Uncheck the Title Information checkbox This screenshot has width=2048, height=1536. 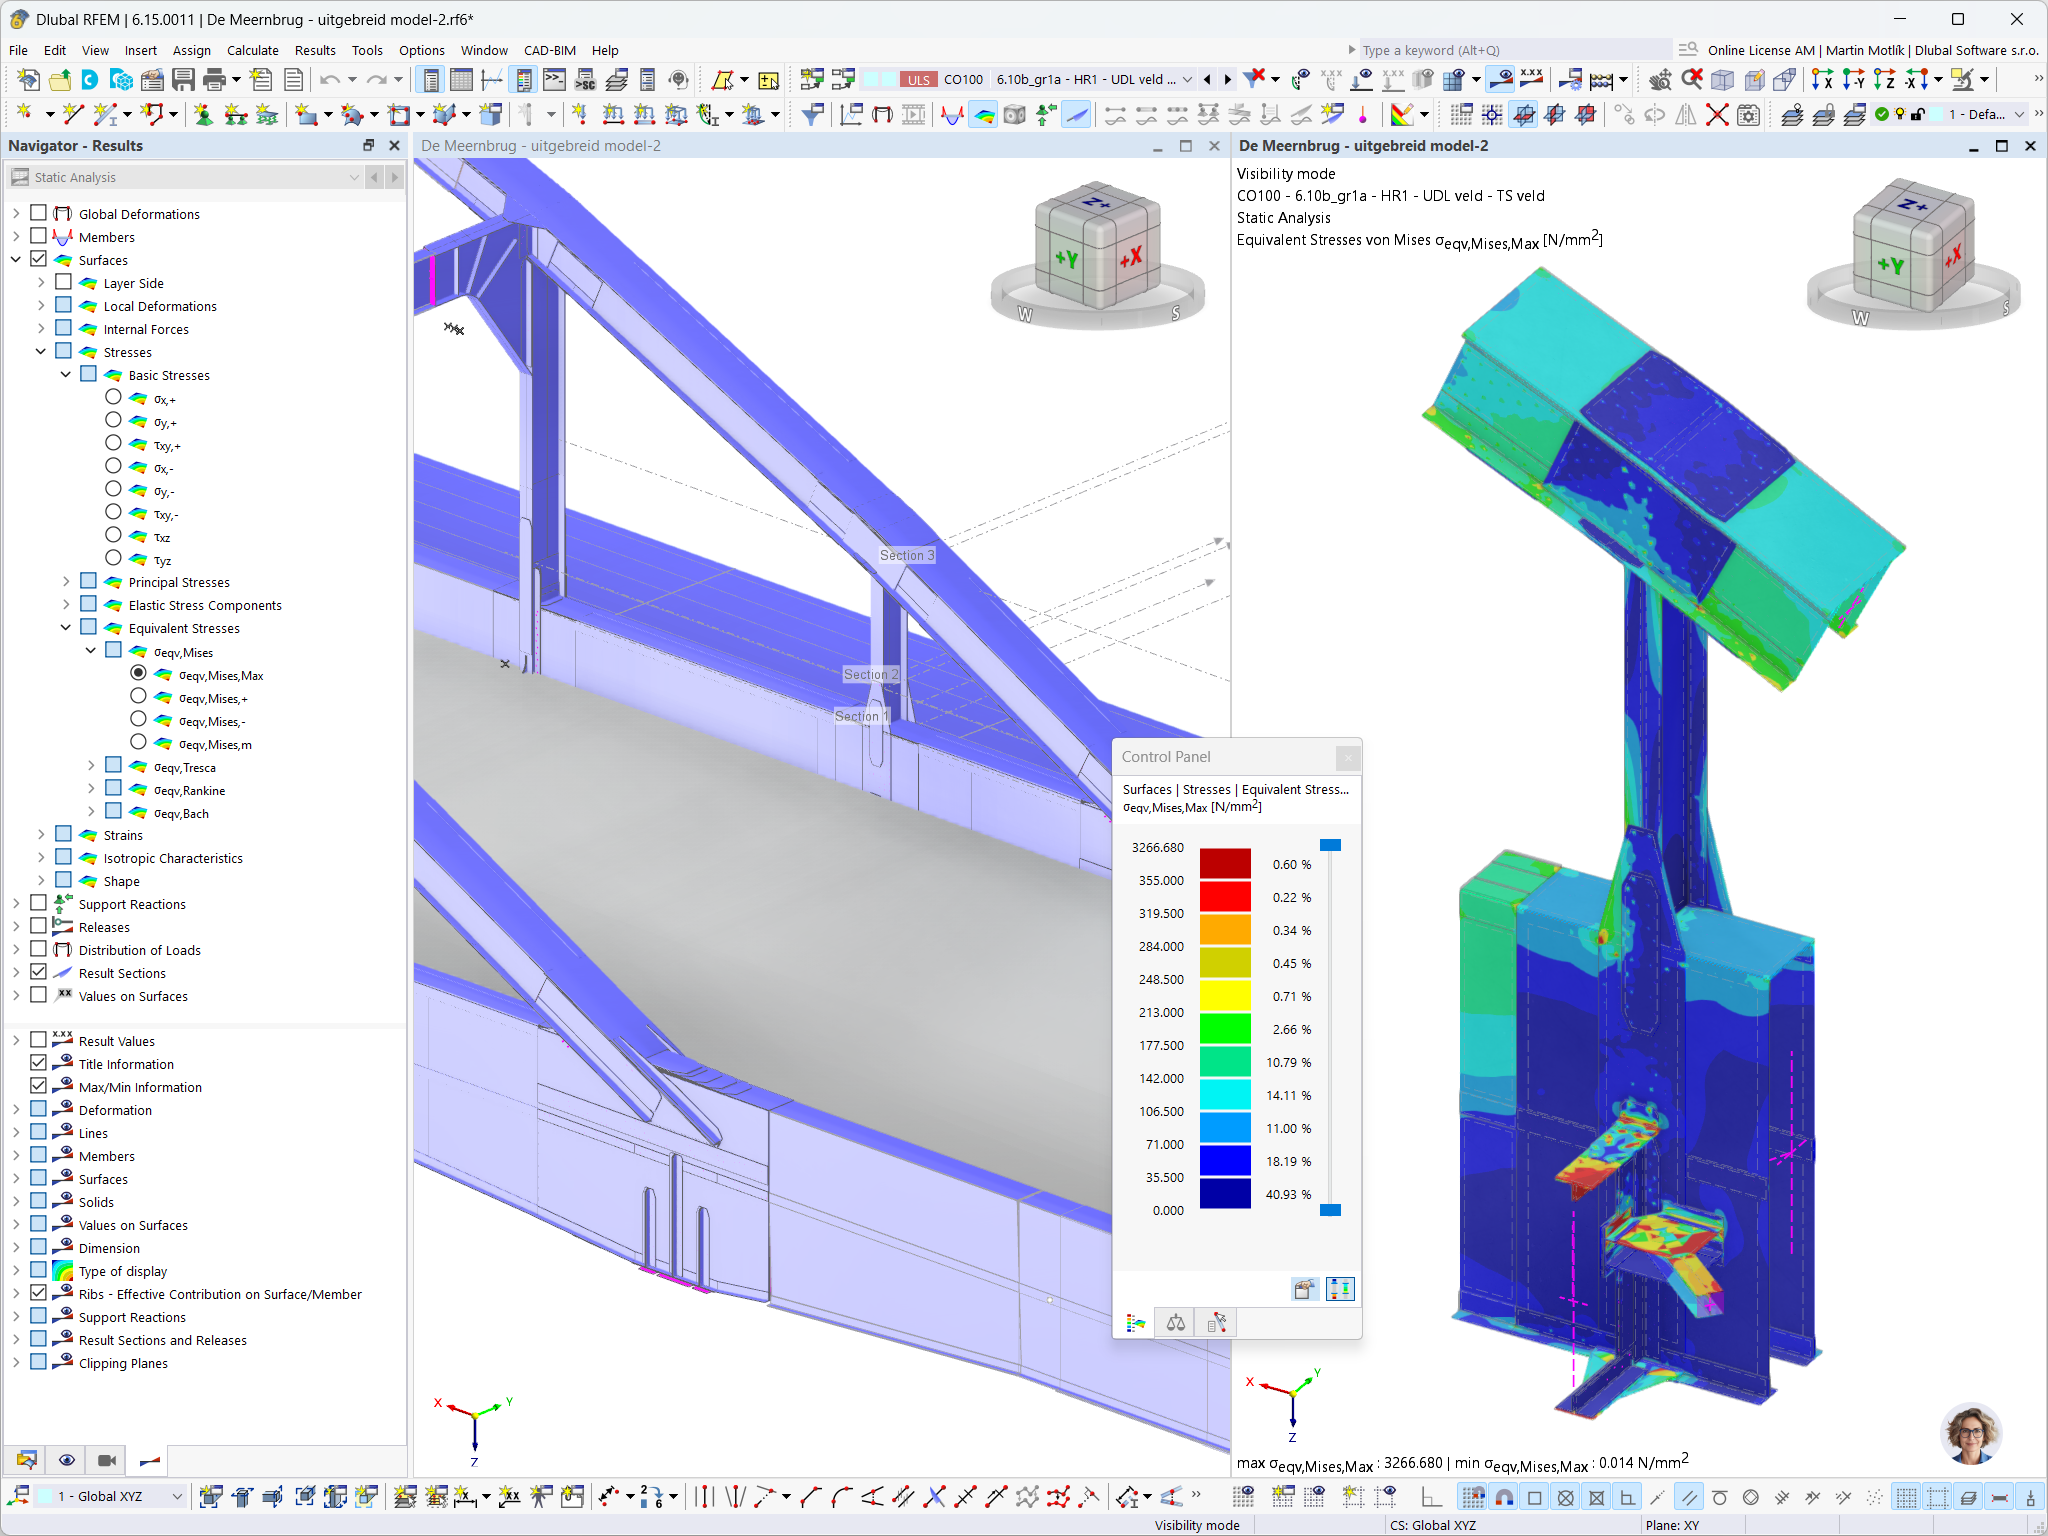(x=39, y=1064)
